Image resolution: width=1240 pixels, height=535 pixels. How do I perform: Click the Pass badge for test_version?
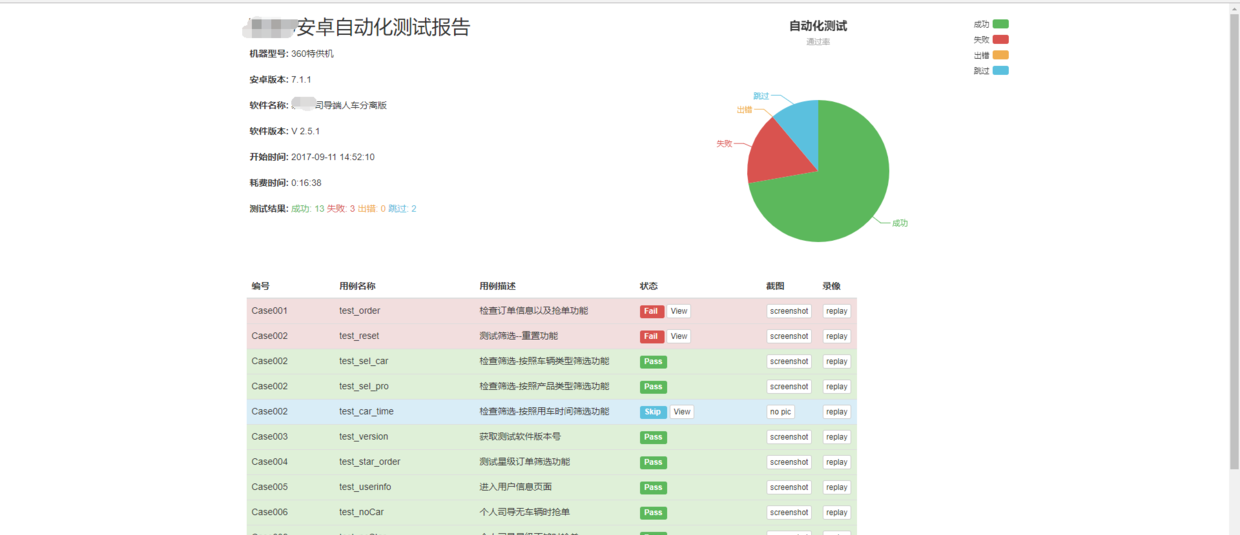[653, 437]
